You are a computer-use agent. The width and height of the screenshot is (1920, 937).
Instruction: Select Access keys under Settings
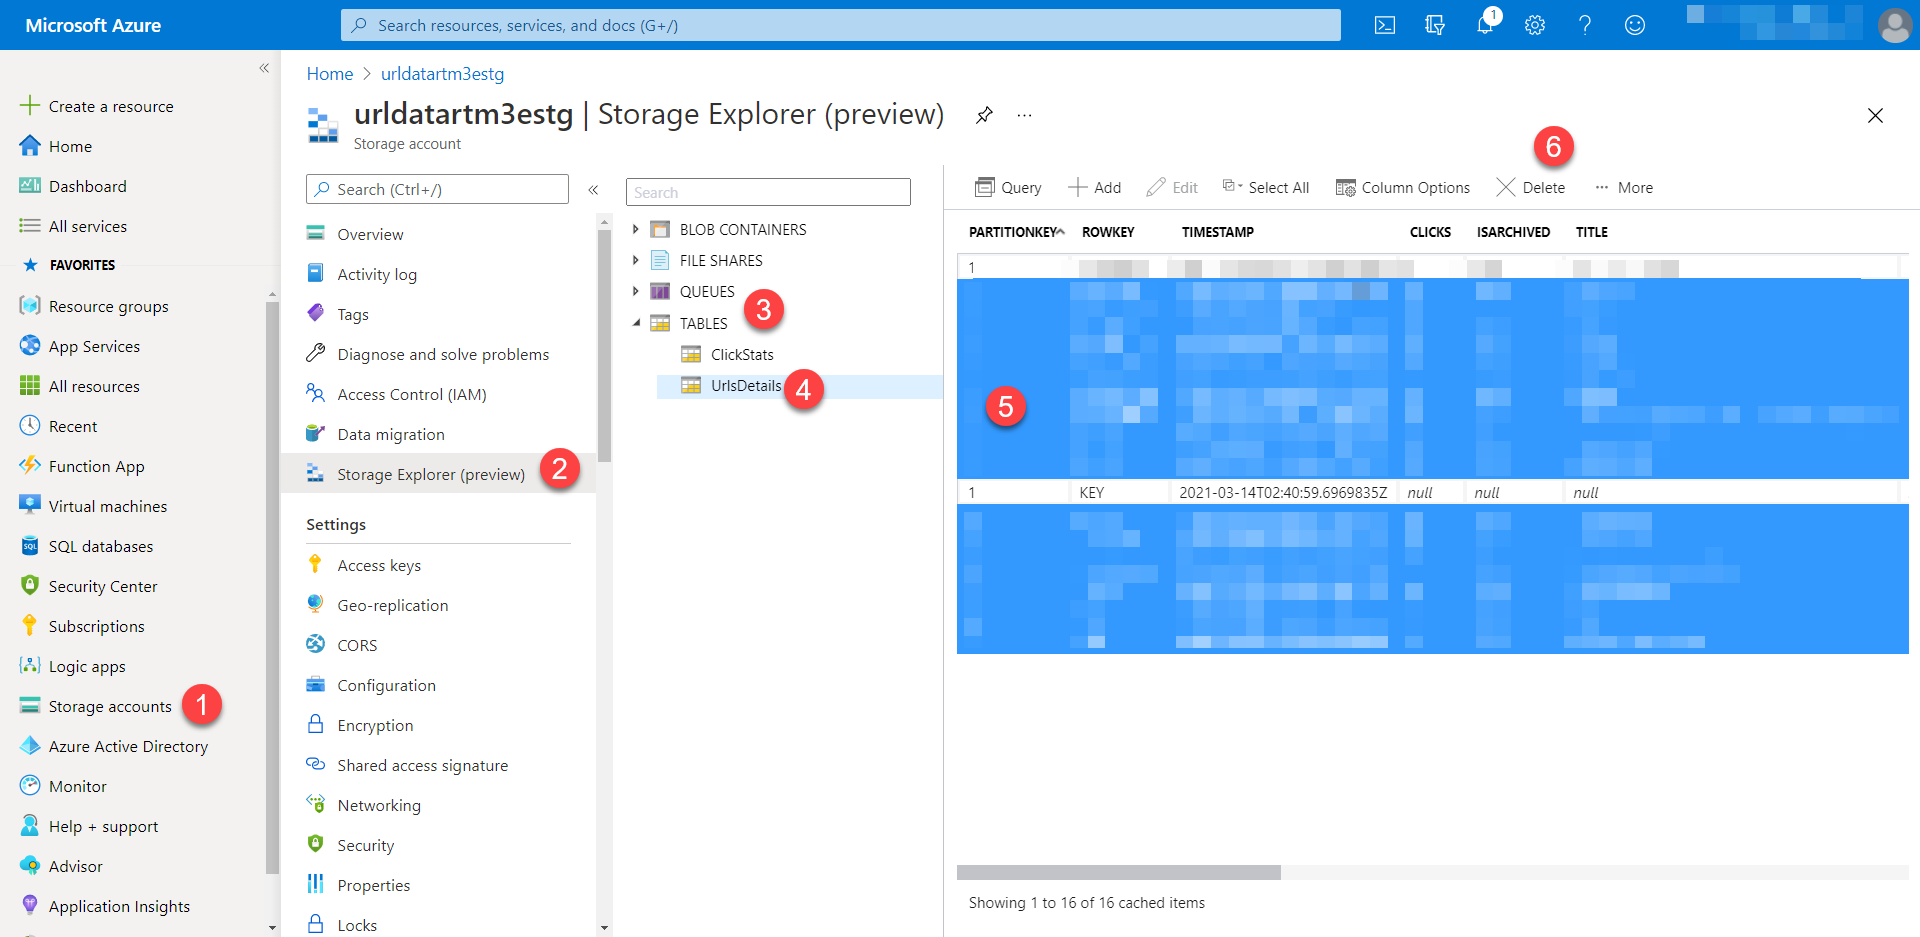378,564
